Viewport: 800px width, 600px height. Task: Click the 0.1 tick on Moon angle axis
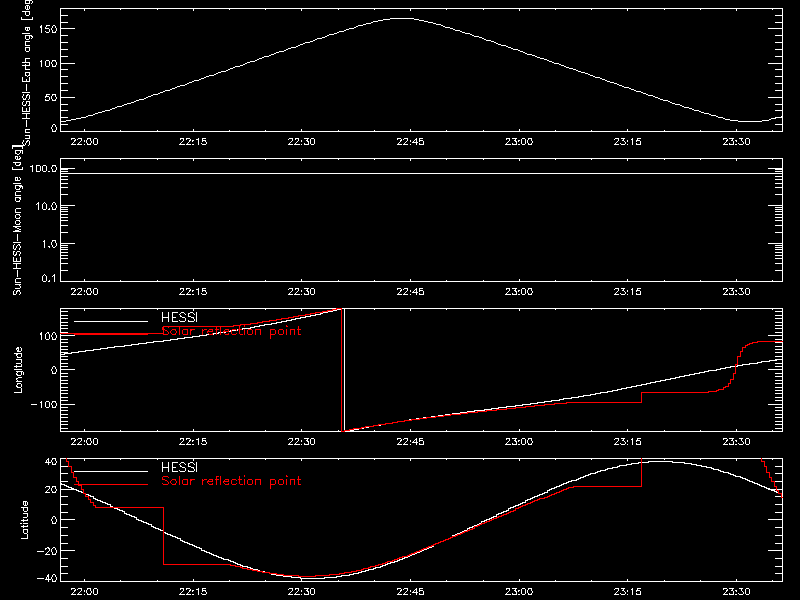point(49,278)
